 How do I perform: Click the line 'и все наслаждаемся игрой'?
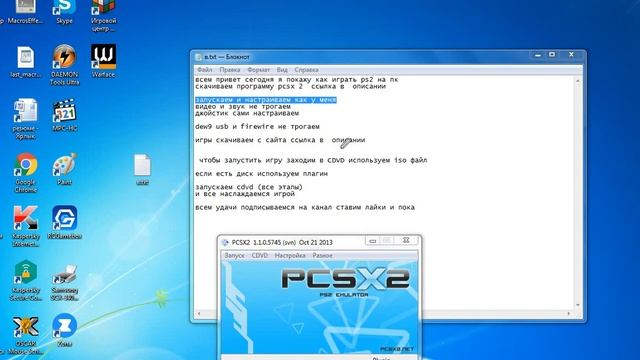point(245,193)
